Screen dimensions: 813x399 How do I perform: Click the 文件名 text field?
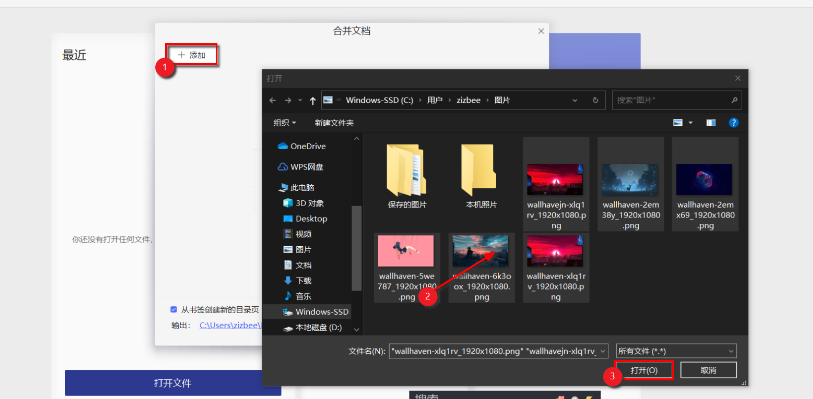click(x=494, y=351)
